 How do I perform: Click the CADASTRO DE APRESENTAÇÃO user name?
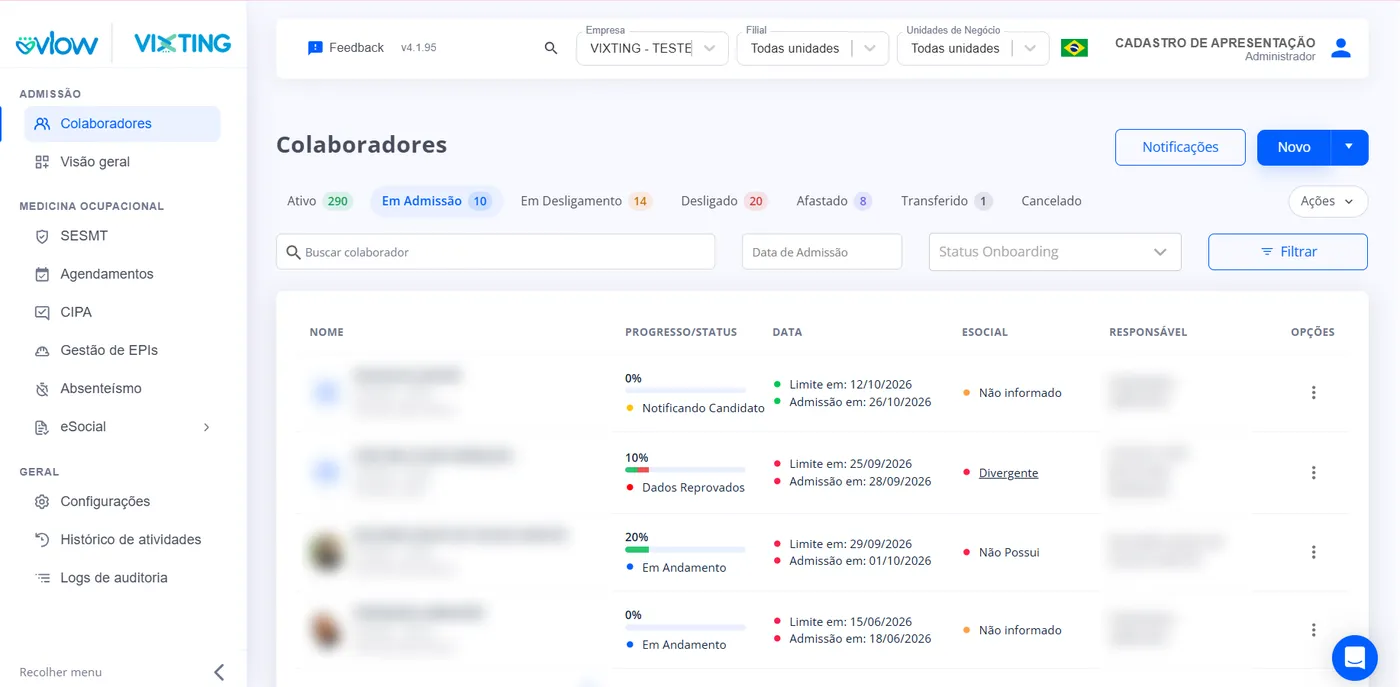(1215, 43)
